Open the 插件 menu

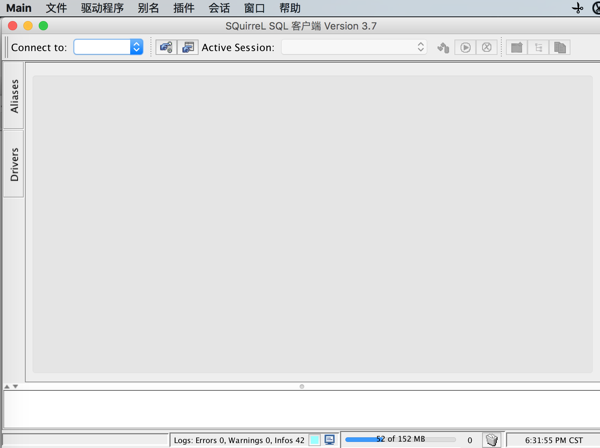click(184, 8)
